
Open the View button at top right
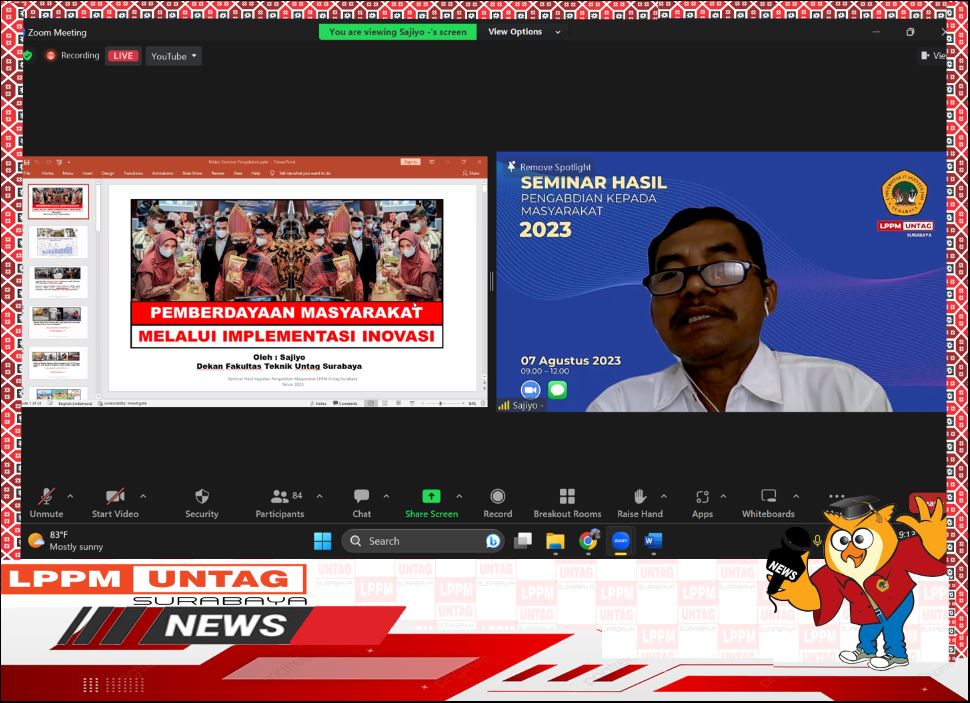[x=933, y=56]
